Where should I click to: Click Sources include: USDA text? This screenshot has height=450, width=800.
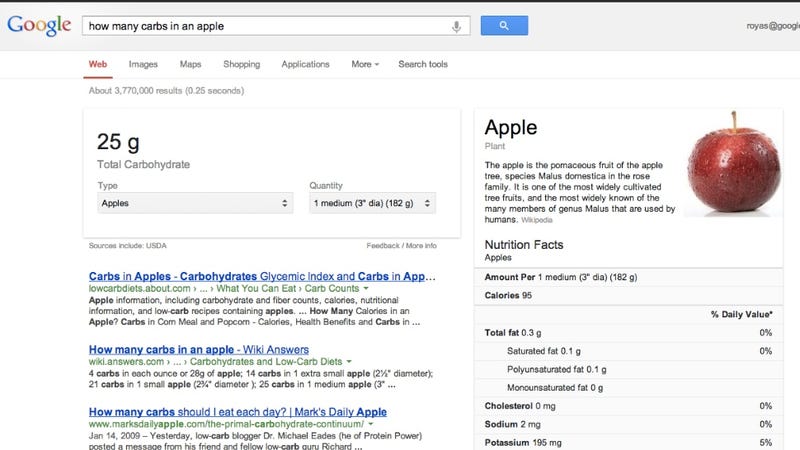click(x=128, y=245)
